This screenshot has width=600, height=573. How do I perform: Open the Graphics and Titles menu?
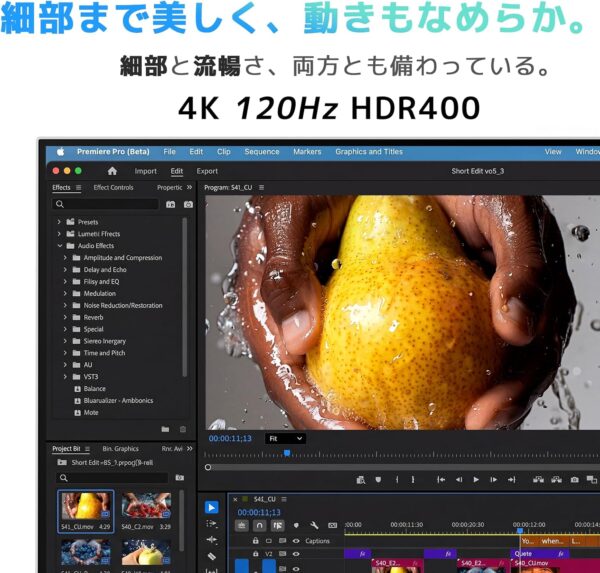[x=369, y=152]
